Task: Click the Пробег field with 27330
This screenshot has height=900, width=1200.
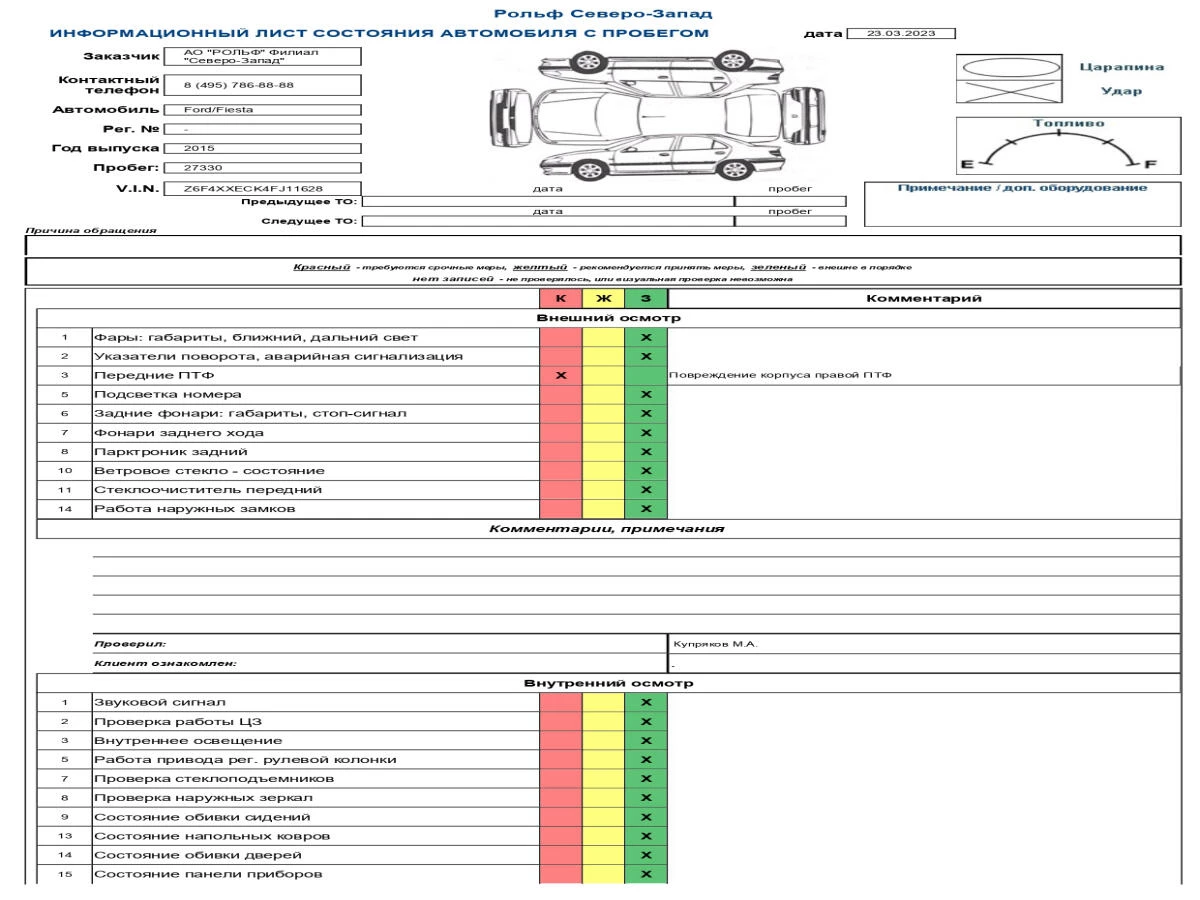Action: [261, 168]
